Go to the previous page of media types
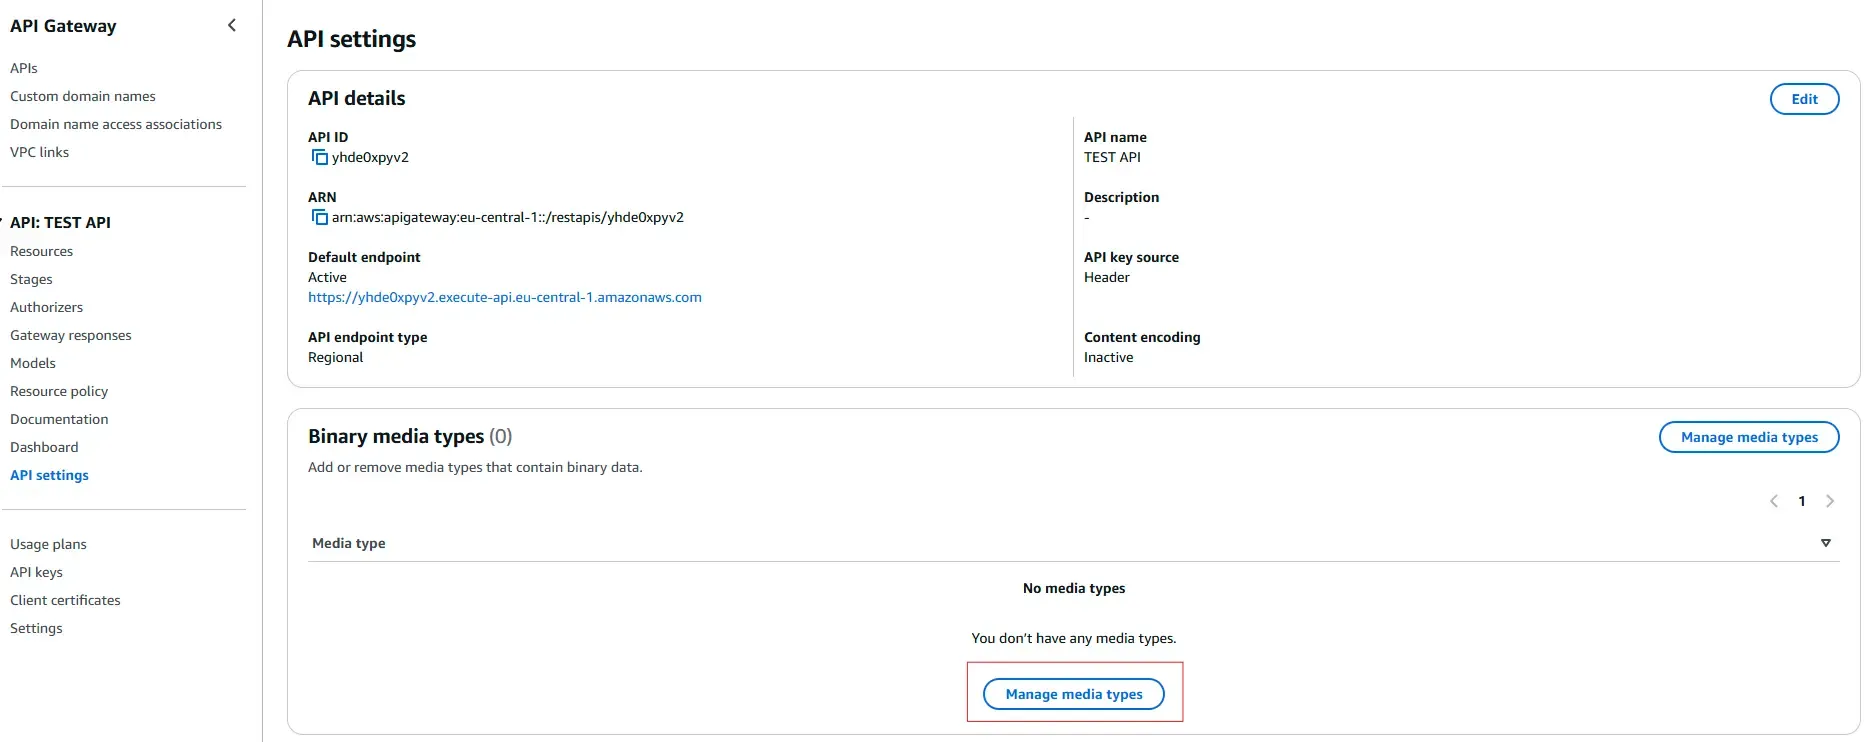 tap(1774, 501)
